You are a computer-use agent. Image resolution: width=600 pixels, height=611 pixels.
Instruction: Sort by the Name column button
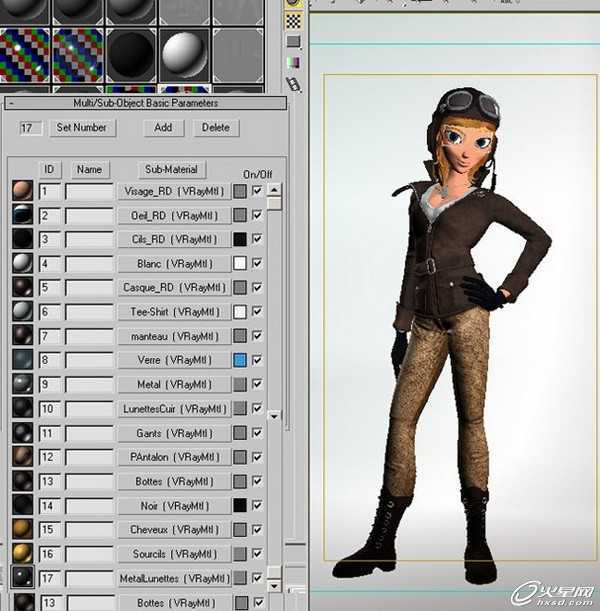[x=90, y=170]
